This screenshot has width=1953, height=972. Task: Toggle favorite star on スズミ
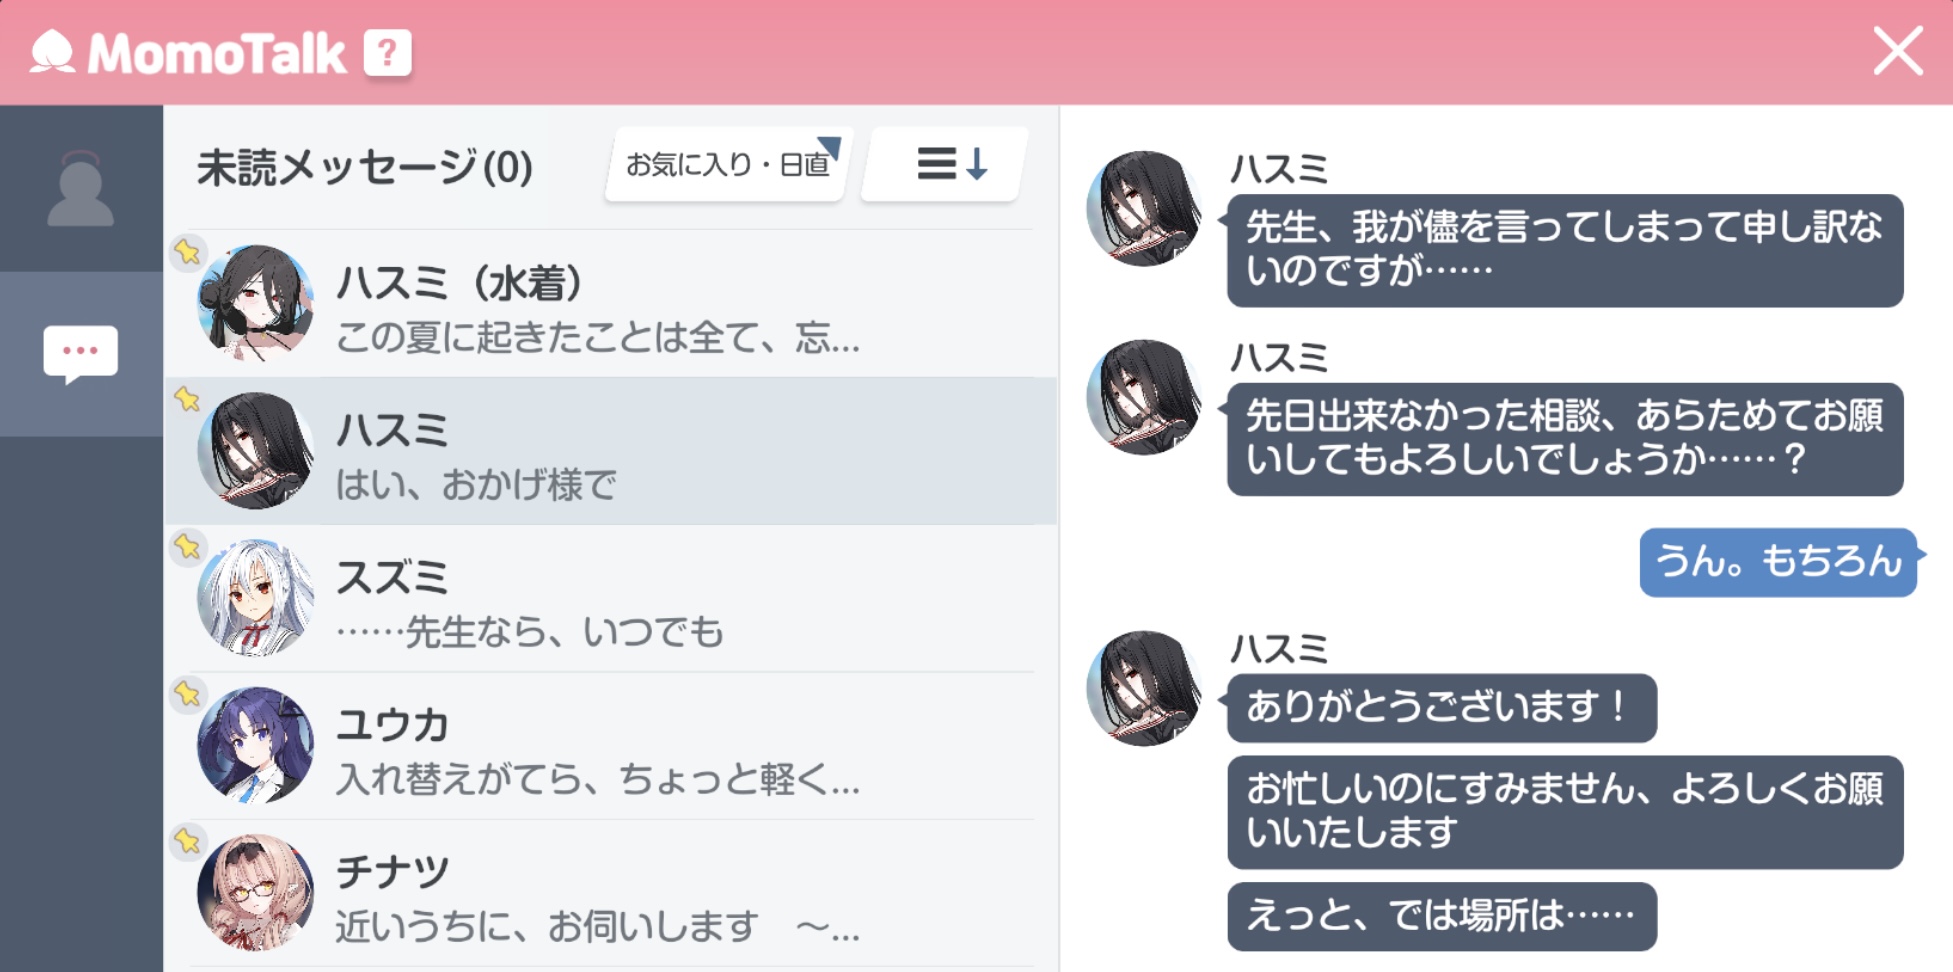187,546
